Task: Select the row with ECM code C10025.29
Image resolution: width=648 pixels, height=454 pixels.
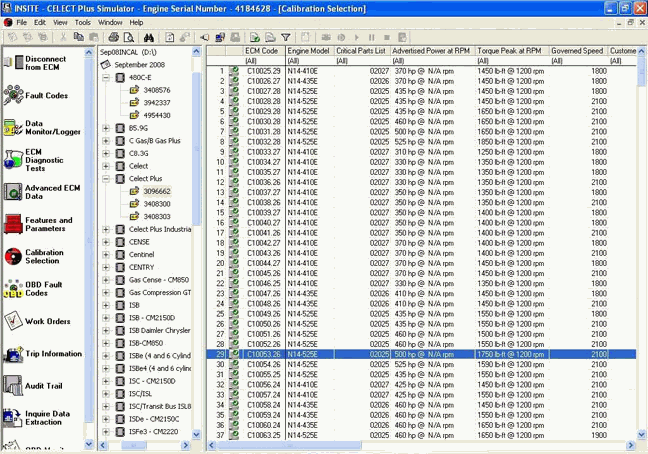Action: coord(421,71)
